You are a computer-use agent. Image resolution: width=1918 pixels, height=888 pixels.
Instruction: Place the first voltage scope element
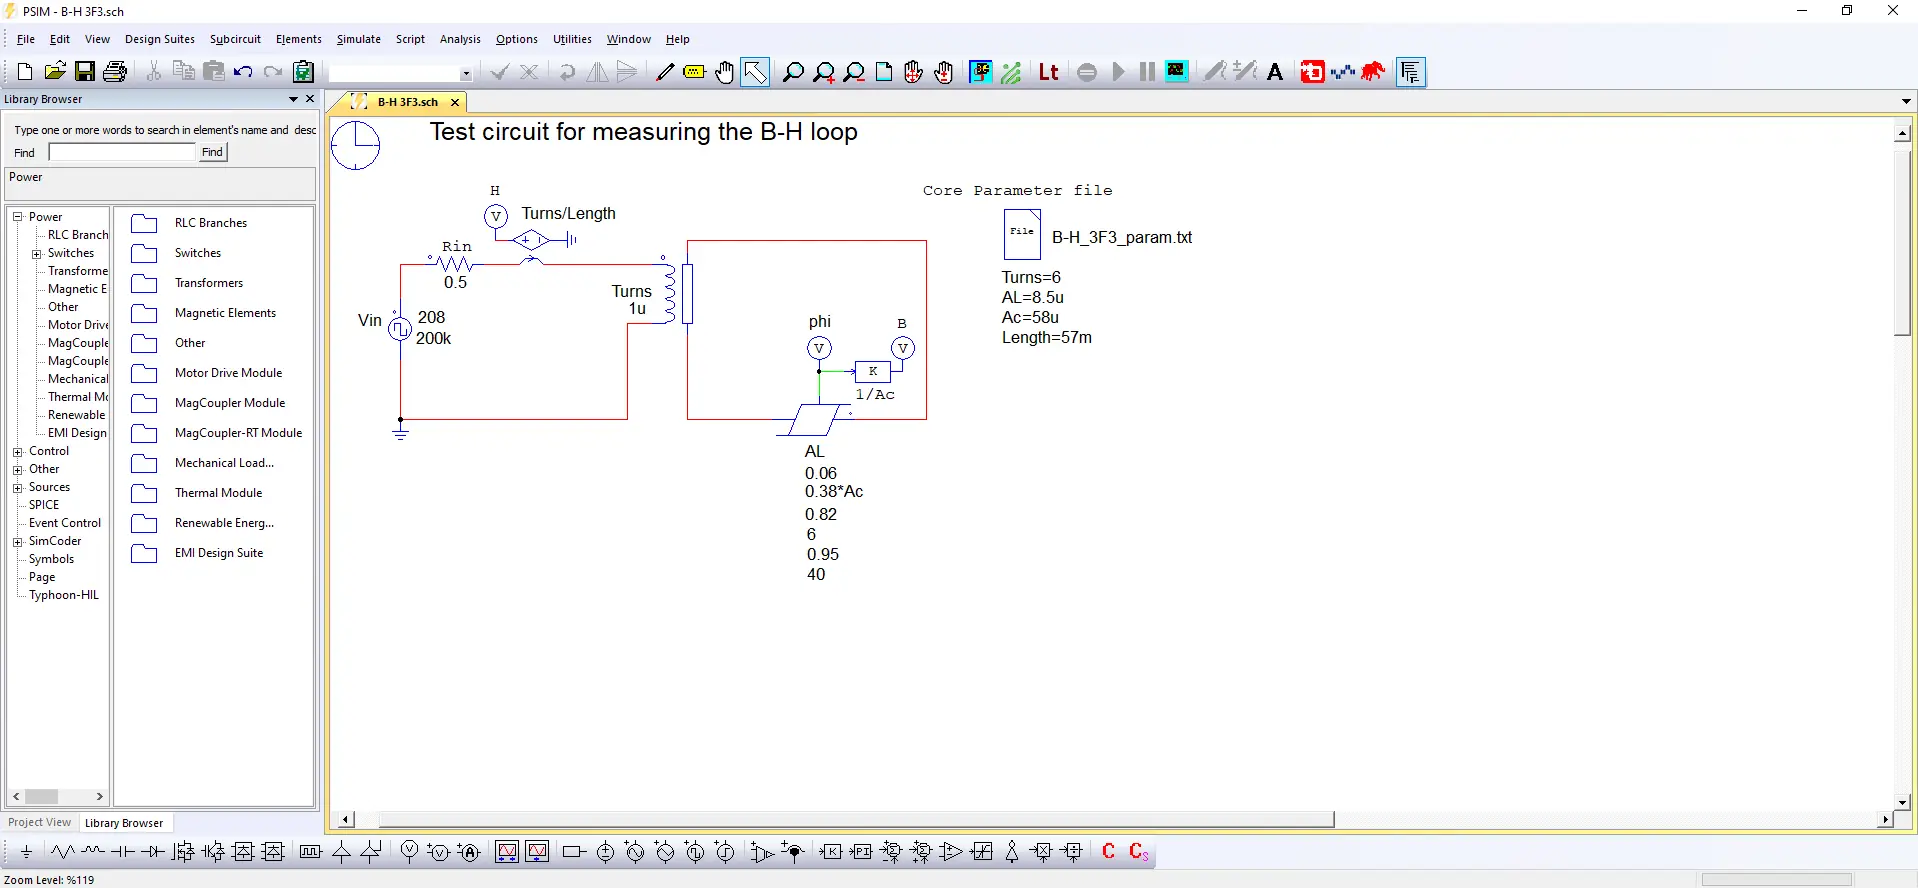tap(507, 852)
